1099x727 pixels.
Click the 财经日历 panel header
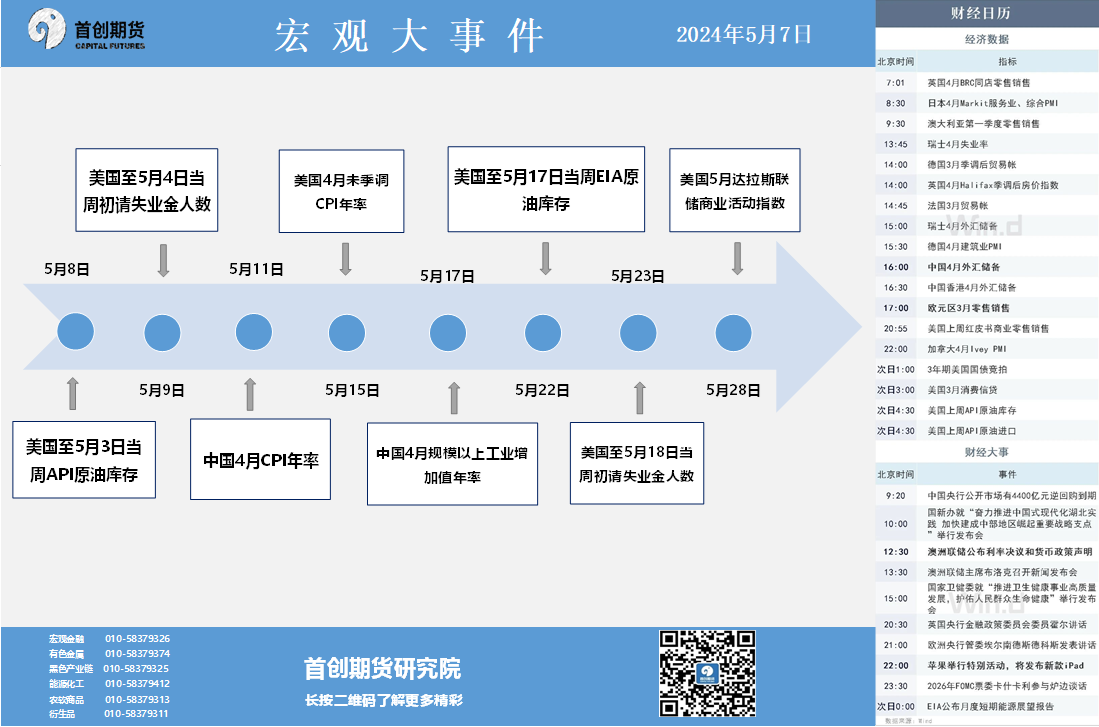pyautogui.click(x=987, y=13)
